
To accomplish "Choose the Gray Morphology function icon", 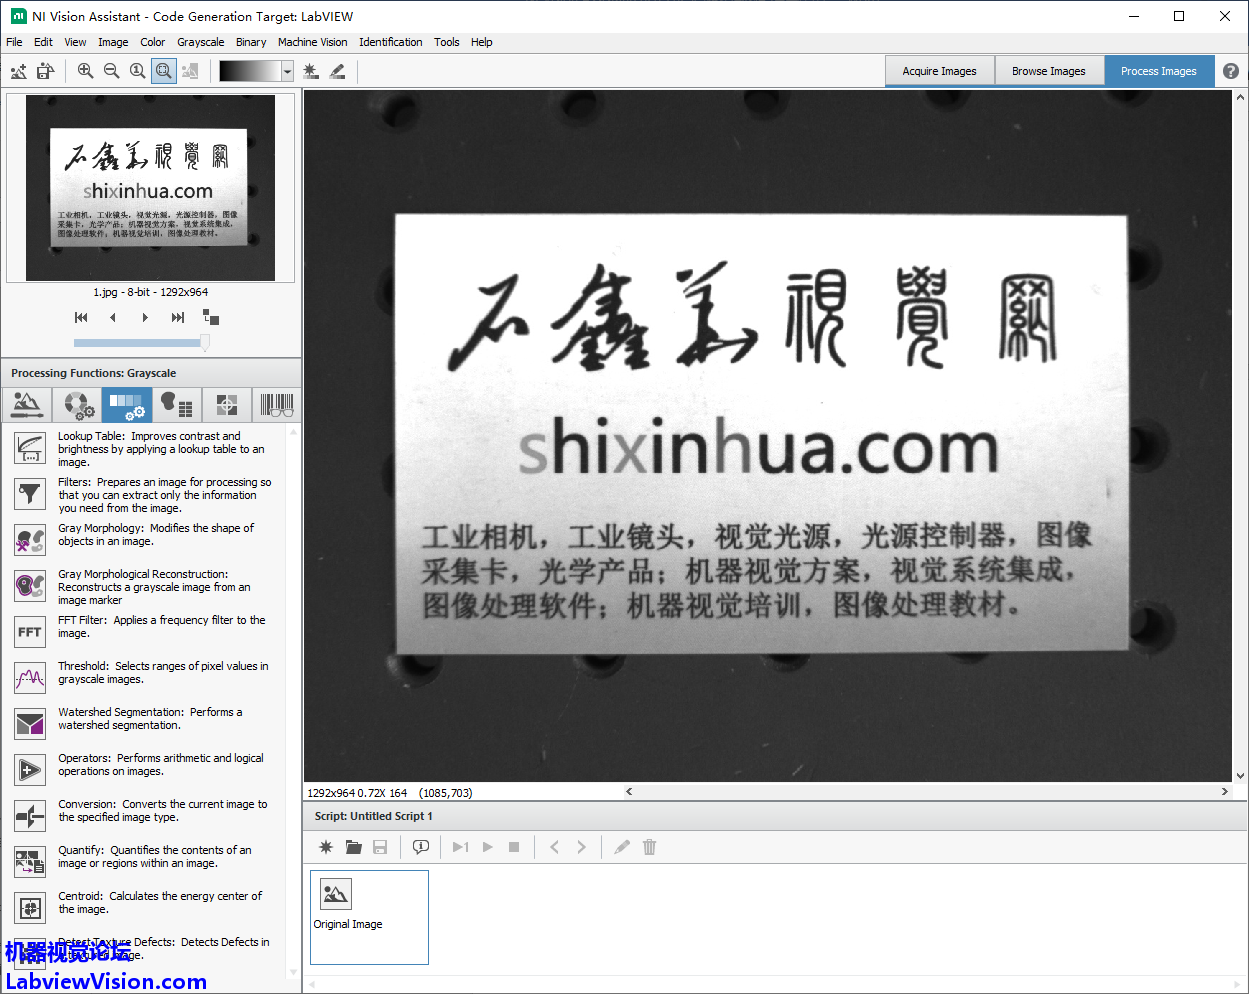I will click(x=30, y=540).
